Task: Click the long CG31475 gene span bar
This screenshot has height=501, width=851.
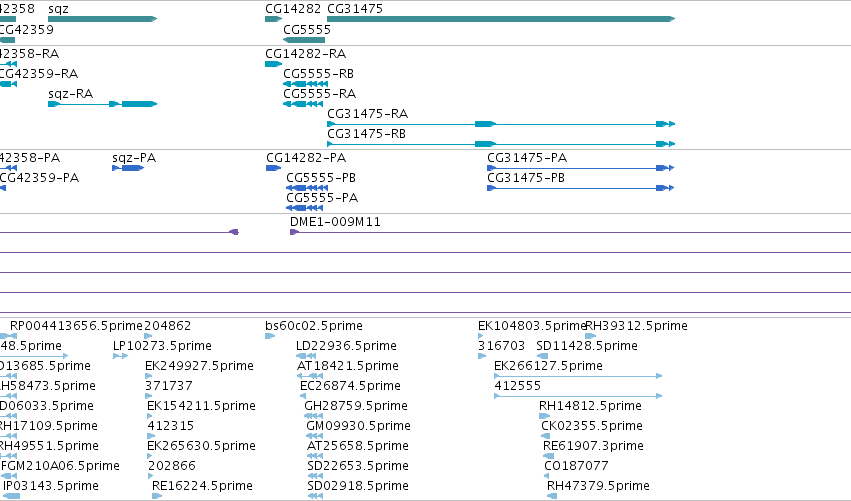Action: pyautogui.click(x=501, y=19)
